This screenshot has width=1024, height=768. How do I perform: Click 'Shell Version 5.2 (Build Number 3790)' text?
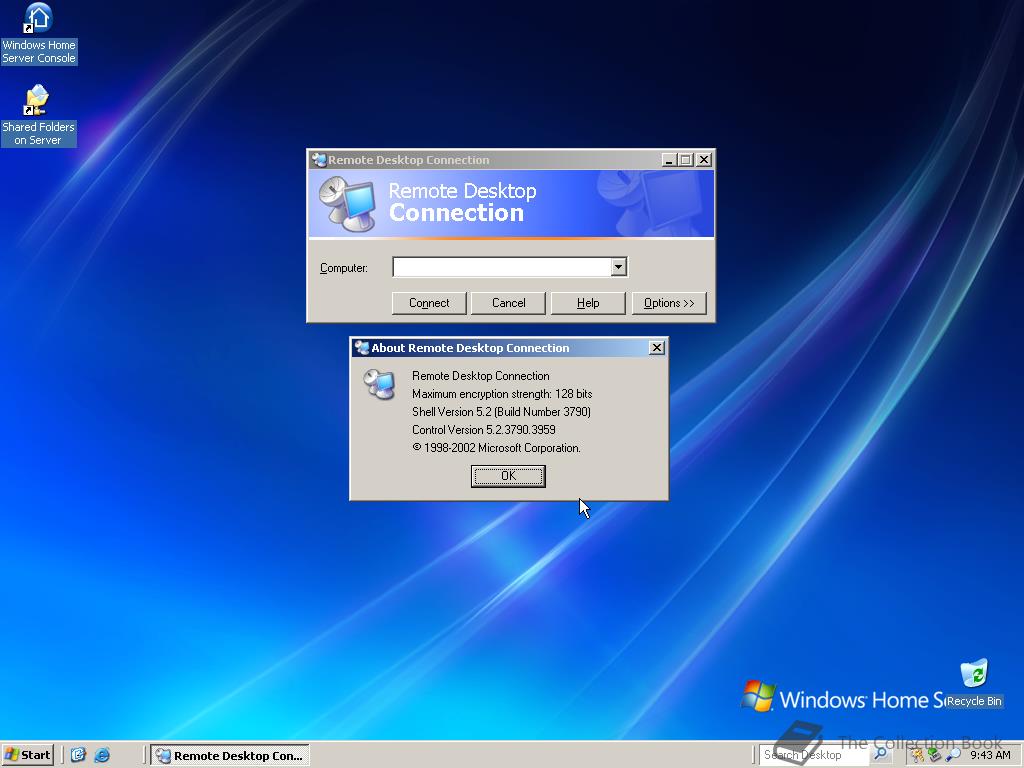pos(501,411)
